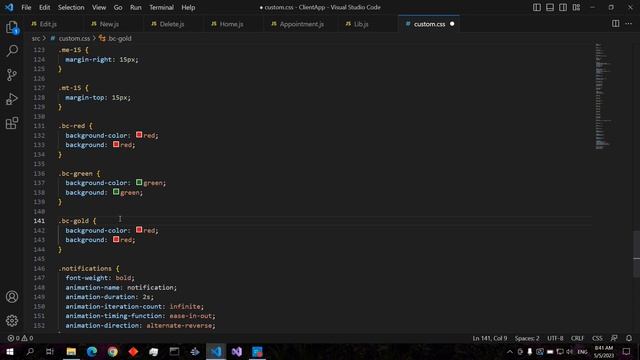
Task: Open the Explorer view in activity bar
Action: [12, 27]
